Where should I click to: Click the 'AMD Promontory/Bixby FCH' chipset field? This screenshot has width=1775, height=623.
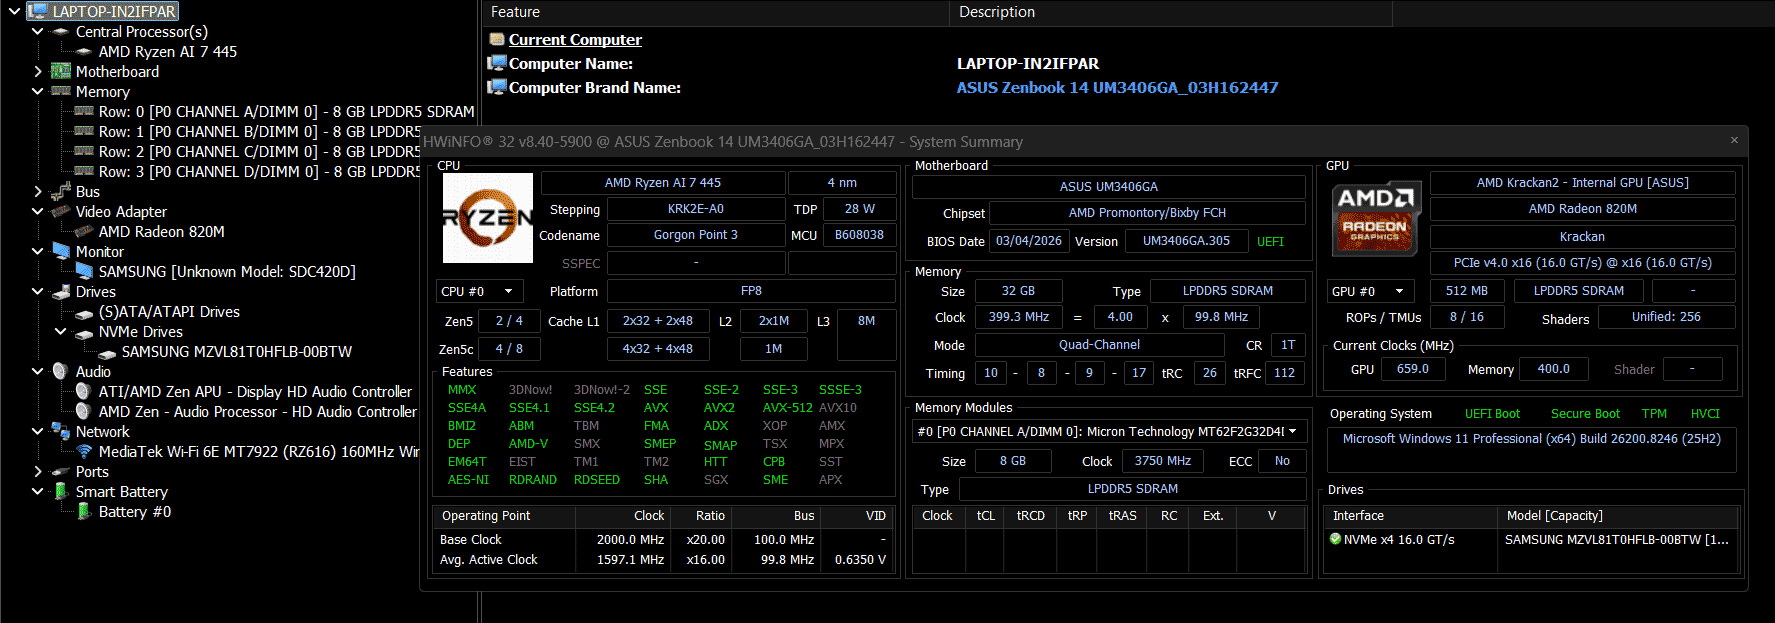tap(1147, 213)
